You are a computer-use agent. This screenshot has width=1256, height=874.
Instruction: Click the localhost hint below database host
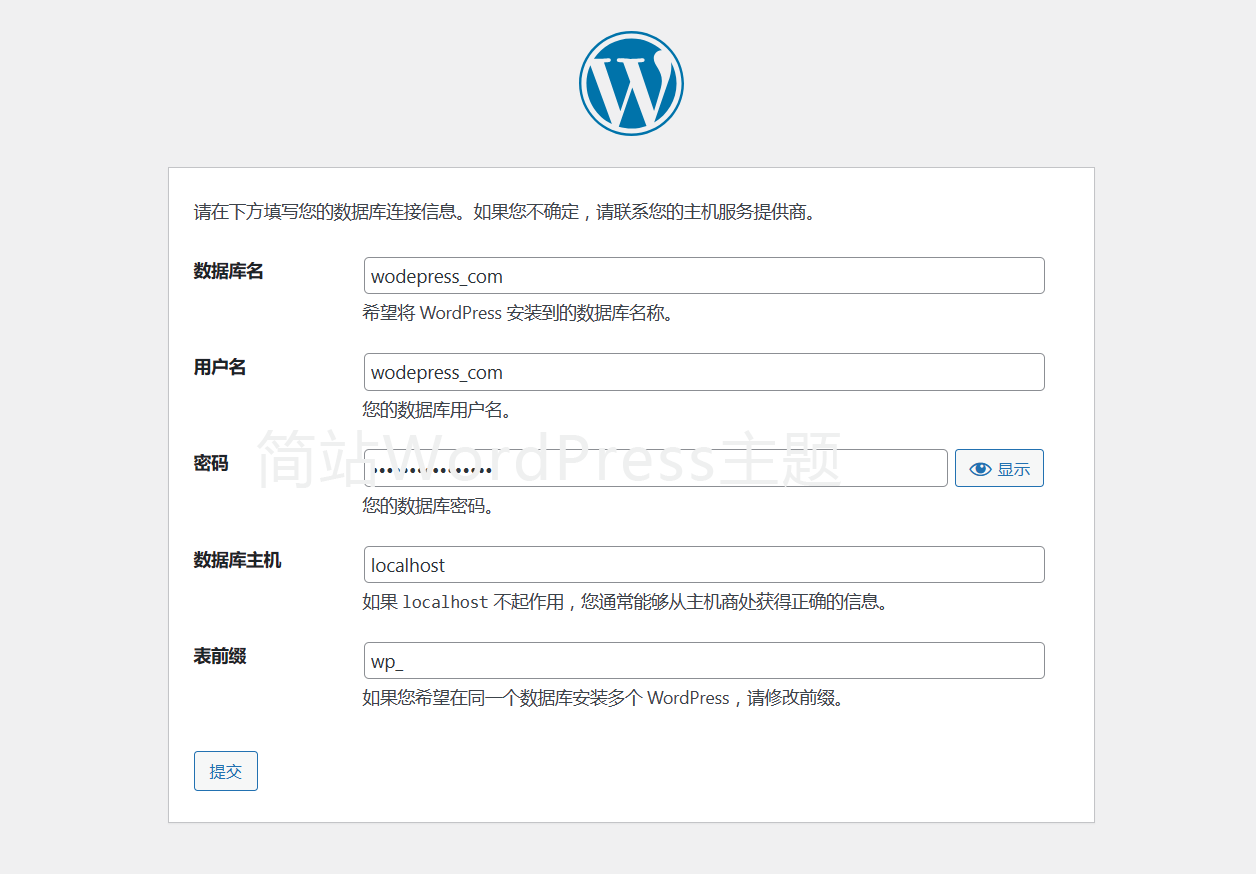click(625, 602)
